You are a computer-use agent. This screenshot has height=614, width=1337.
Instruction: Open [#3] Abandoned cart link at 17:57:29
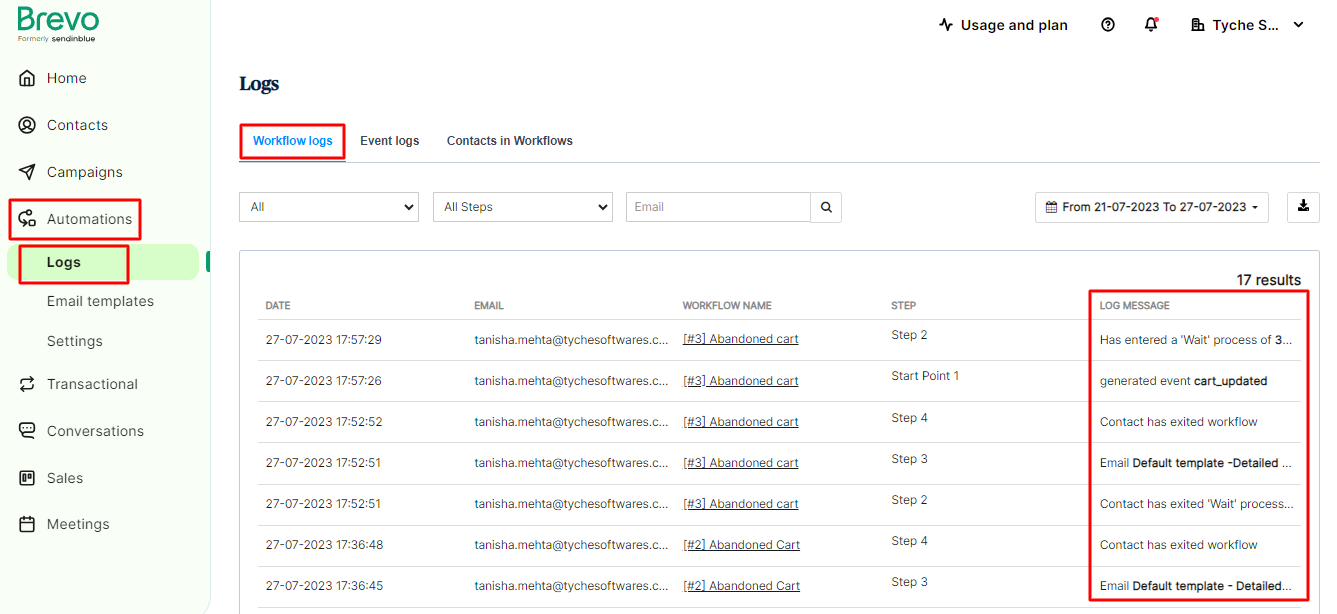pos(740,339)
